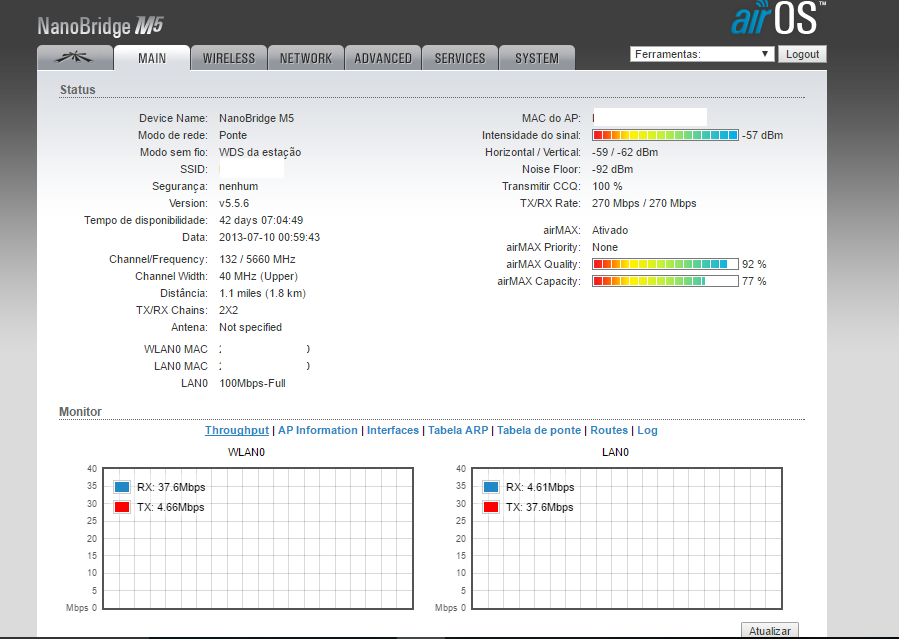Click the airMAX value 'Ativado'
This screenshot has height=639, width=899.
pos(610,230)
